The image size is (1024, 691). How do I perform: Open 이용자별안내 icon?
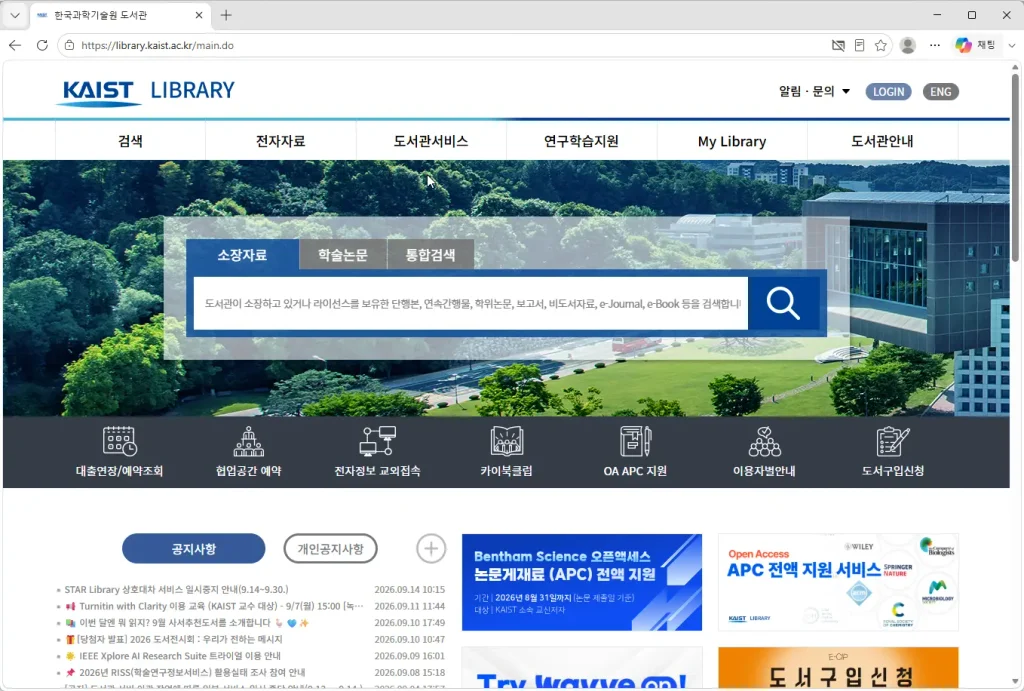764,442
